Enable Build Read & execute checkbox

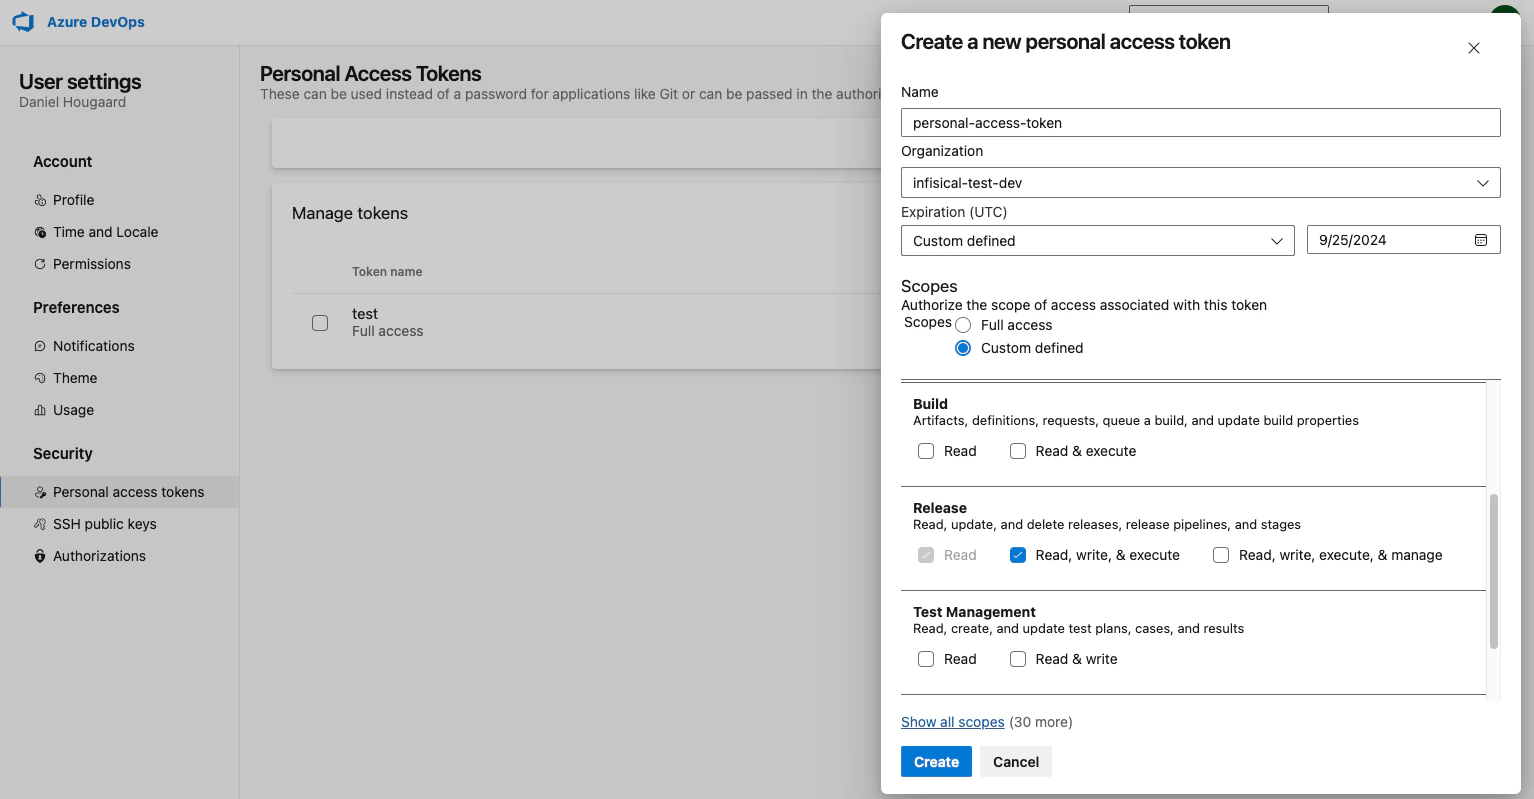pos(1018,451)
